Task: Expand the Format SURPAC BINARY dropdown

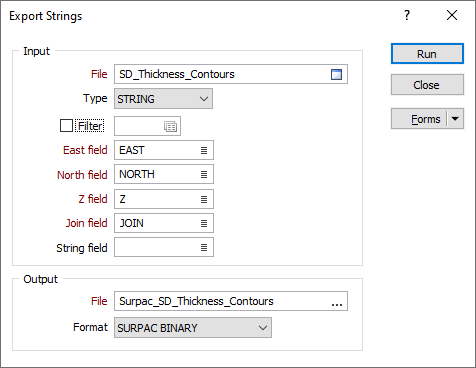Action: coord(193,328)
